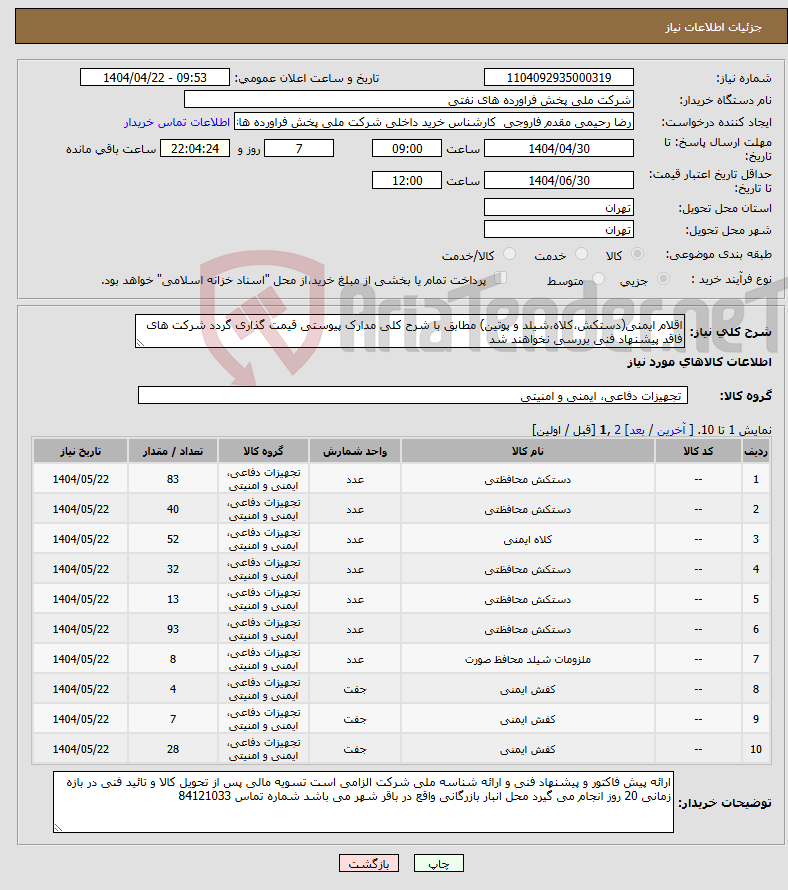This screenshot has height=890, width=788.
Task: Click ملزومات شیلد محافظ صورت in row 7
Action: (x=527, y=660)
